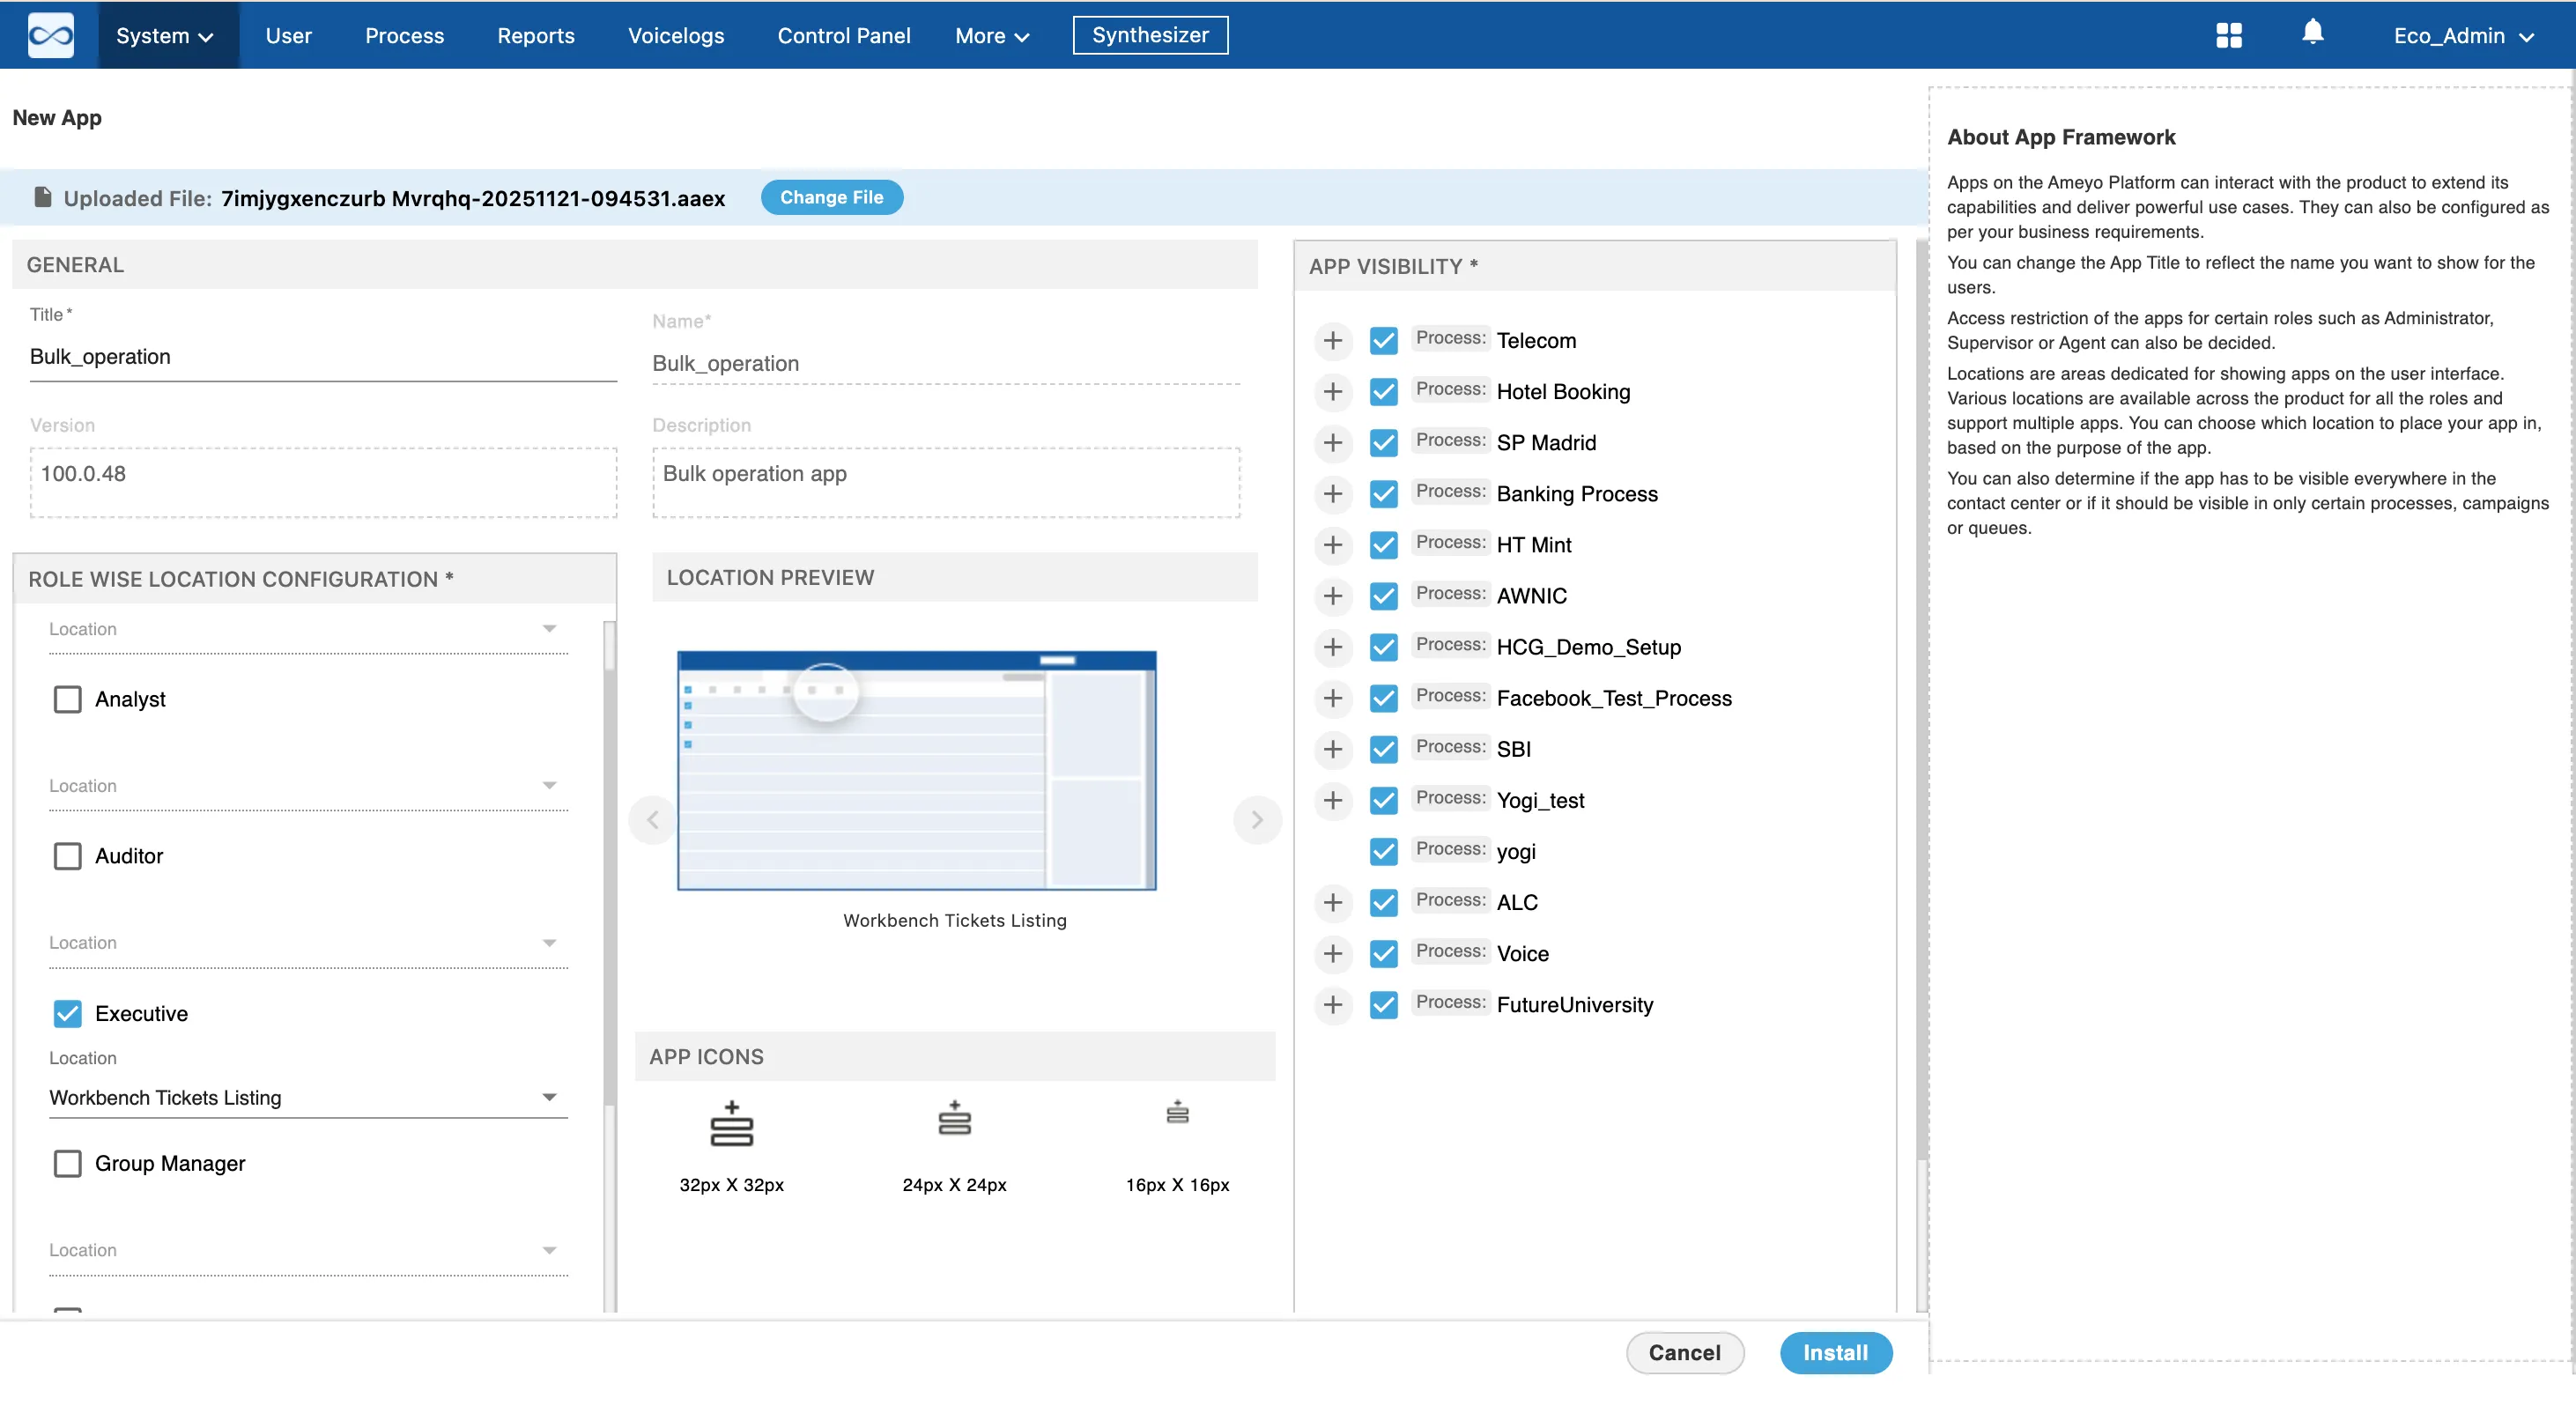This screenshot has height=1406, width=2576.
Task: Edit the Title field Bulk_operation
Action: 322,357
